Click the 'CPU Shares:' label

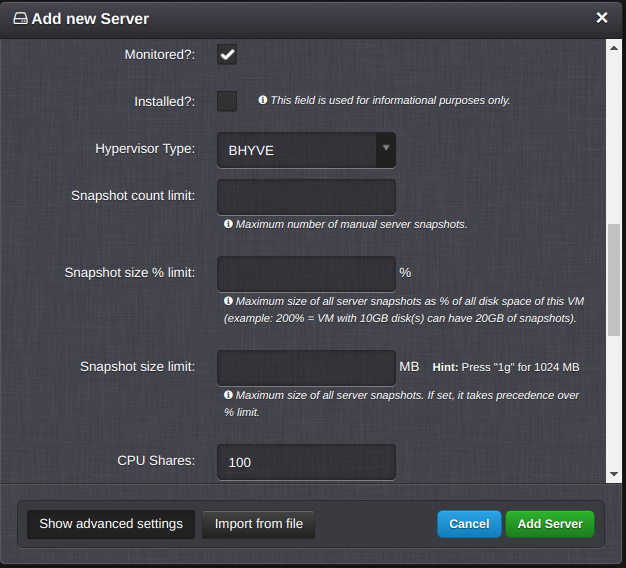(x=156, y=461)
